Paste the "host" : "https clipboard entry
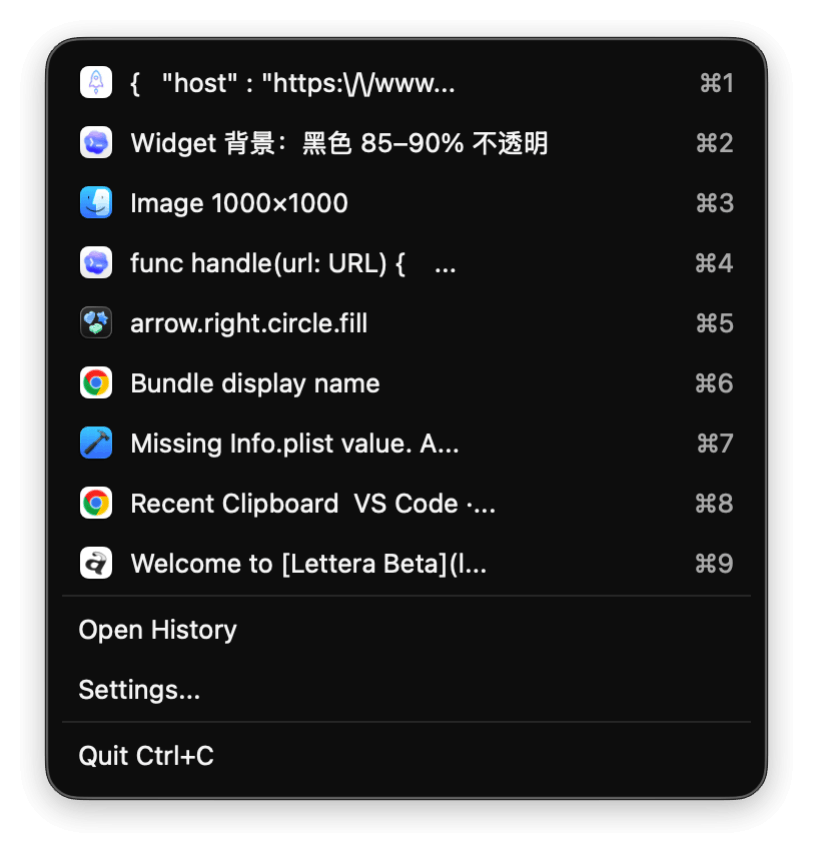Screen dimensions: 813x853 (406, 83)
